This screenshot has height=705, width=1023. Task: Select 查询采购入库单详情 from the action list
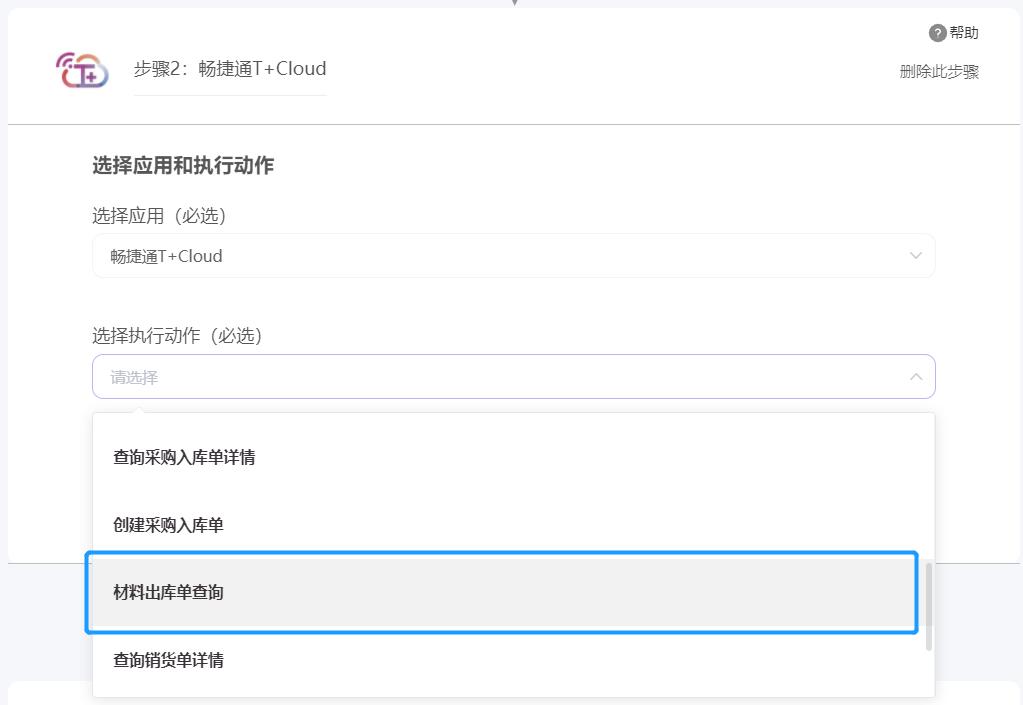184,457
